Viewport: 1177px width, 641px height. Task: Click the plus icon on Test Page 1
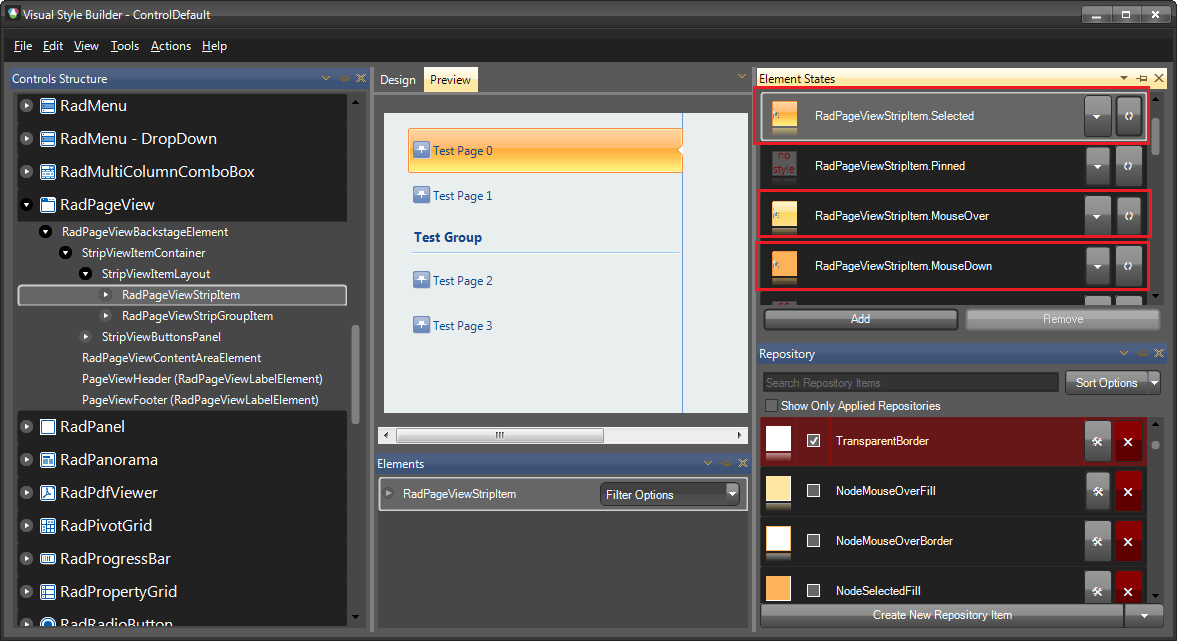(x=420, y=195)
